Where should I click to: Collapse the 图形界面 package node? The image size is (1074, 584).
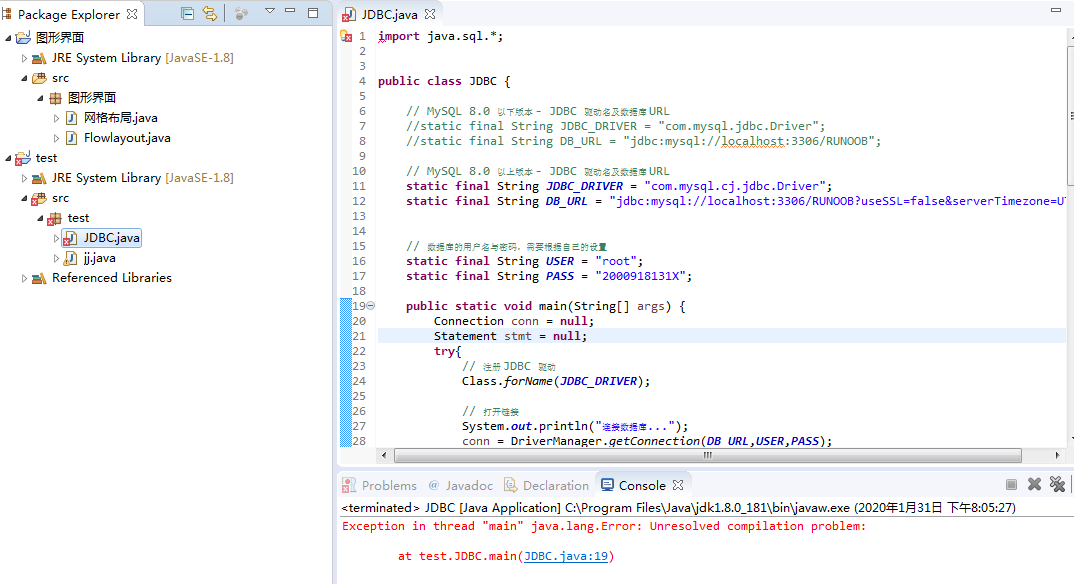coord(40,98)
